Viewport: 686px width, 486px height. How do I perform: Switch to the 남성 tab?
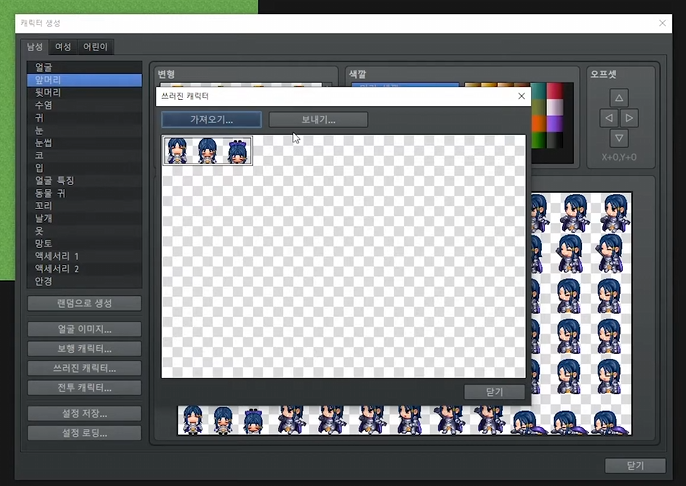(x=35, y=47)
